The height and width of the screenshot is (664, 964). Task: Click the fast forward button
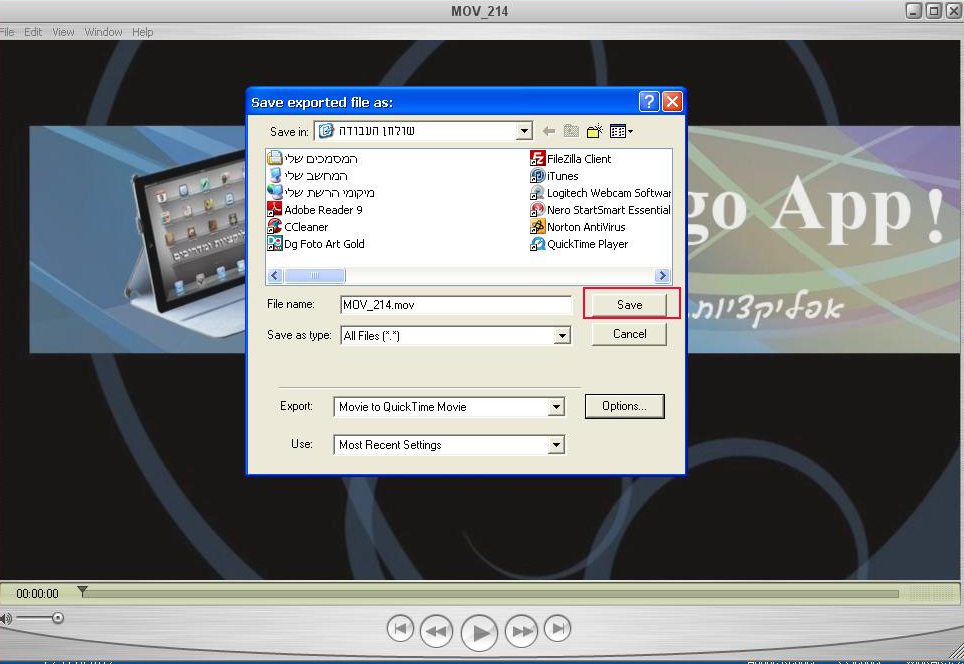(x=521, y=631)
